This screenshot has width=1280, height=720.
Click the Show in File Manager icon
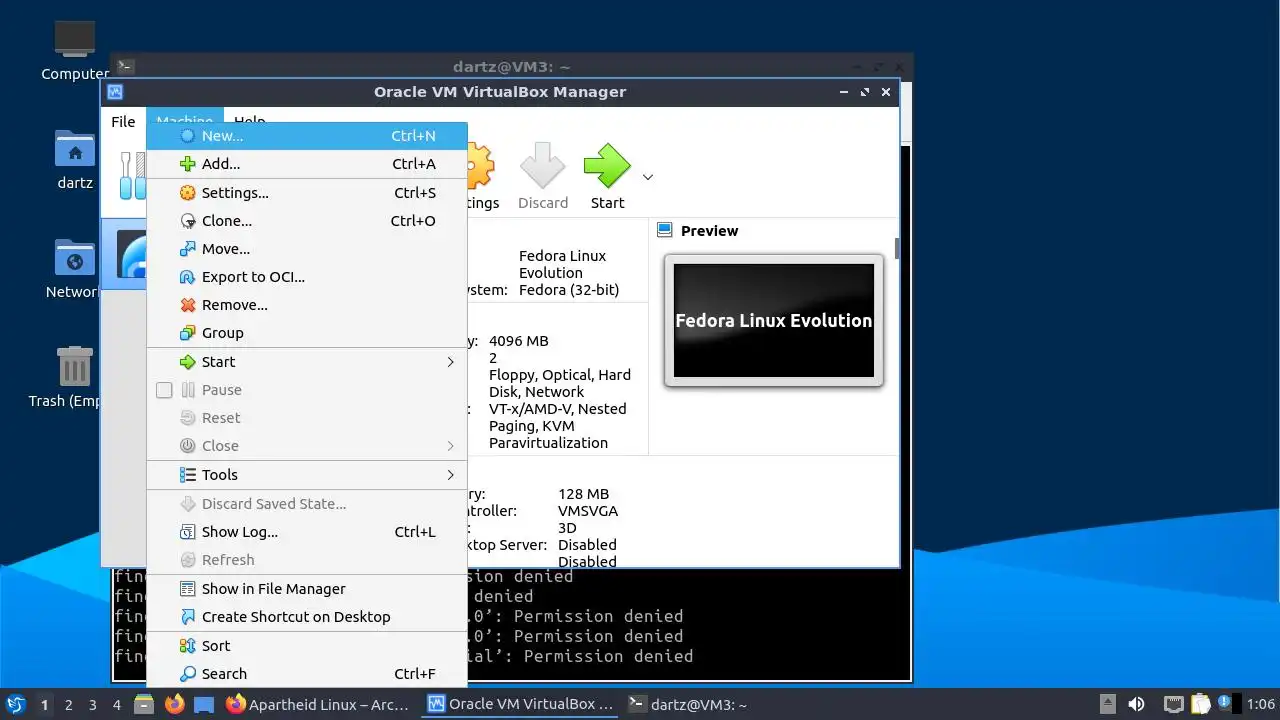(187, 589)
